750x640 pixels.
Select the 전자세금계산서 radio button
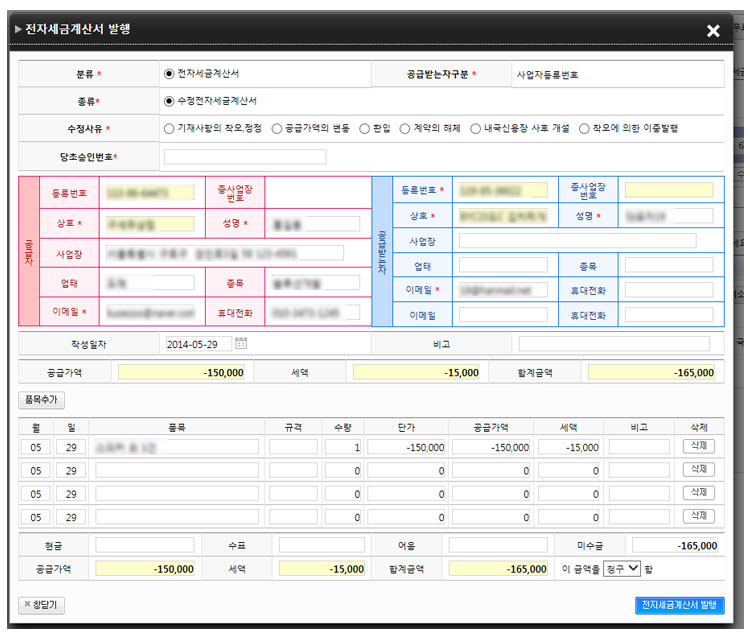(169, 74)
